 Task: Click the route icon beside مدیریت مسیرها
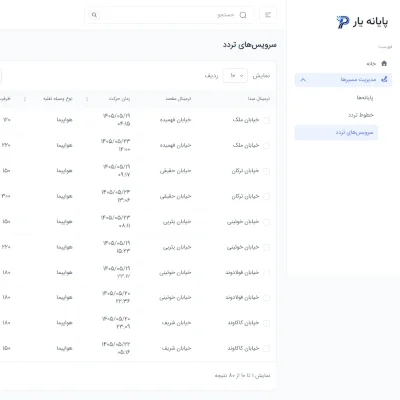pos(384,79)
